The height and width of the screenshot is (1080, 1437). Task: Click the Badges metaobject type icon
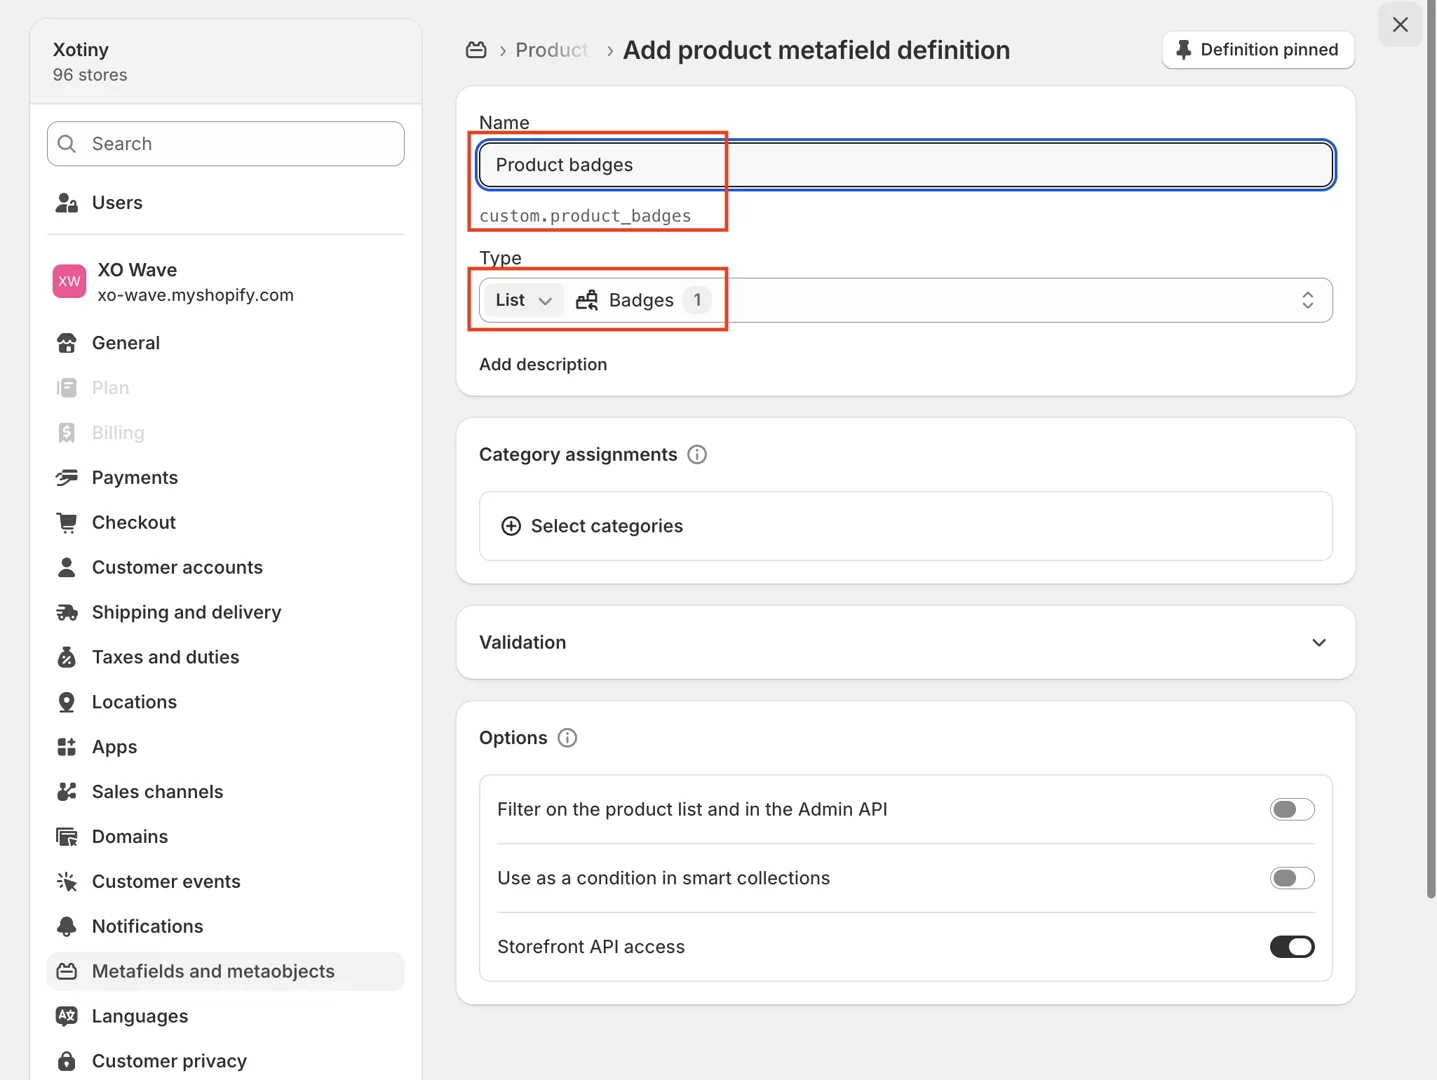click(x=587, y=300)
